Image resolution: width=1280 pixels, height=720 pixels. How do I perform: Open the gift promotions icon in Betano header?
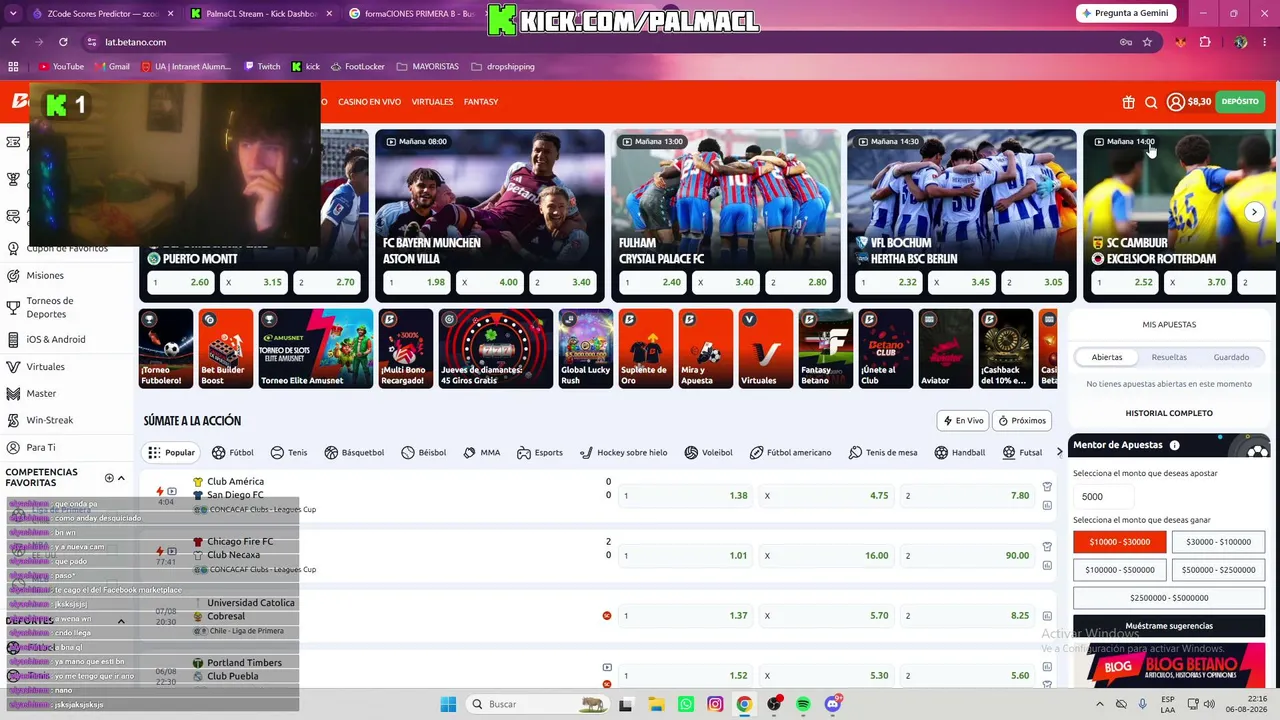click(1128, 102)
